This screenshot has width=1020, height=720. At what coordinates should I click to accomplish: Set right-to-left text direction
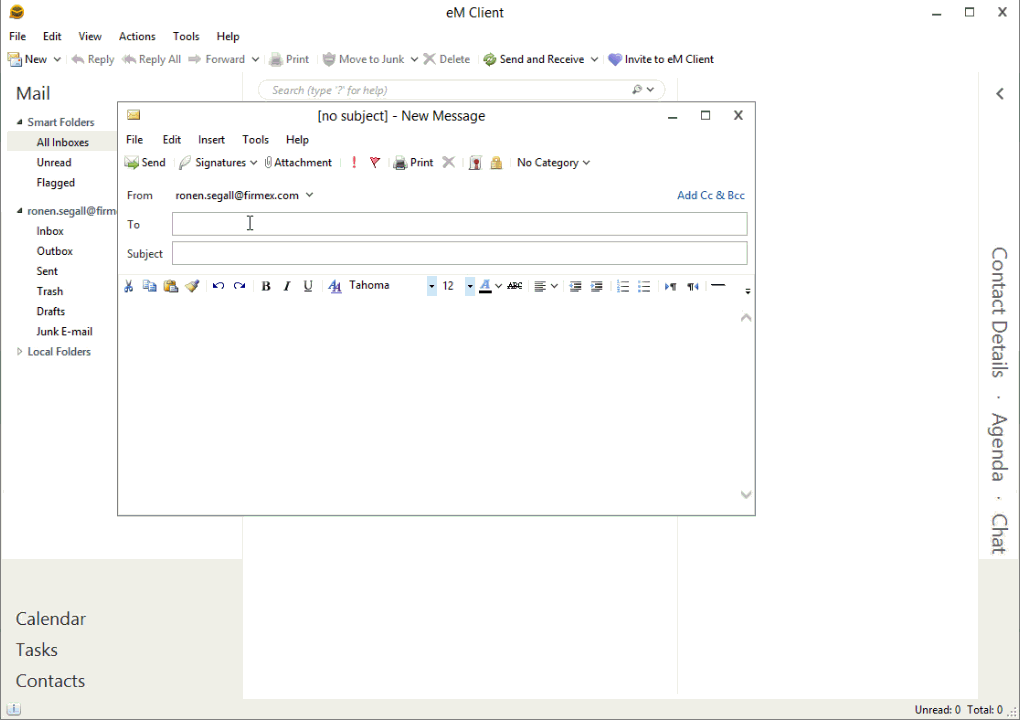coord(693,286)
